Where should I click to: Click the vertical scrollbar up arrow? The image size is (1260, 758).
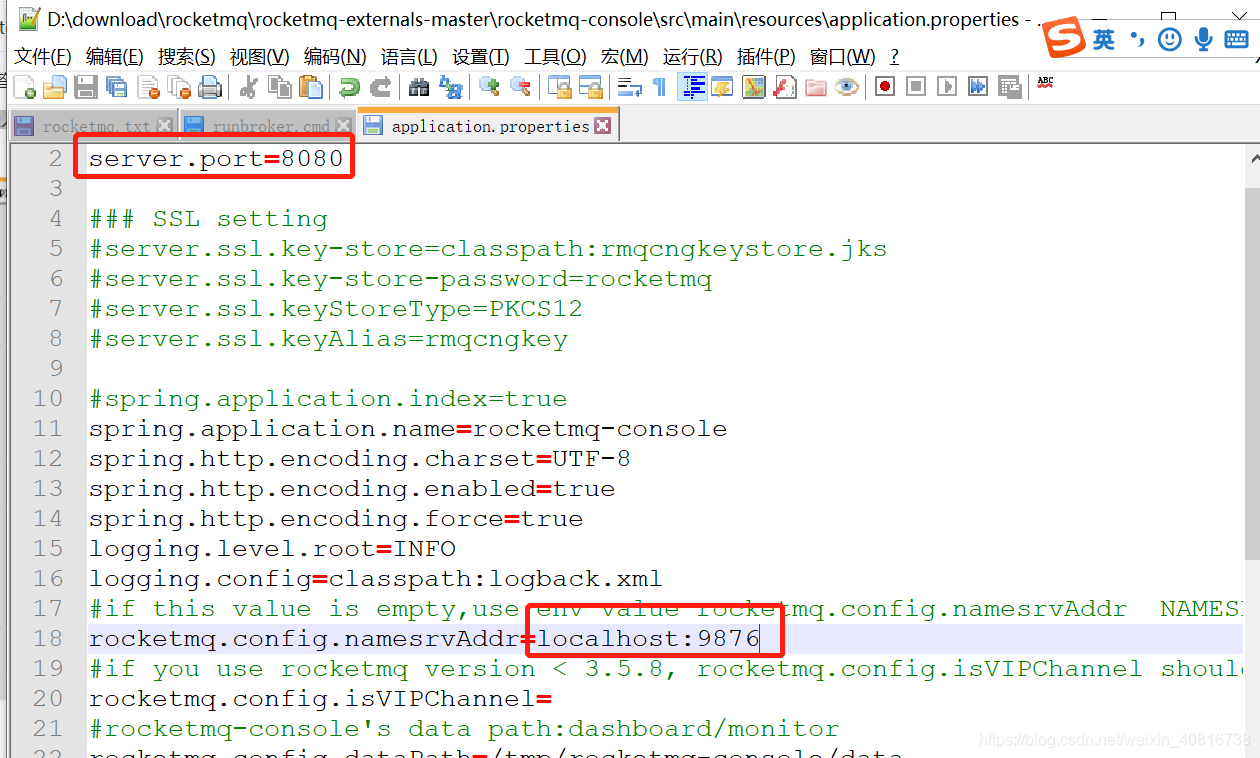(x=1252, y=158)
